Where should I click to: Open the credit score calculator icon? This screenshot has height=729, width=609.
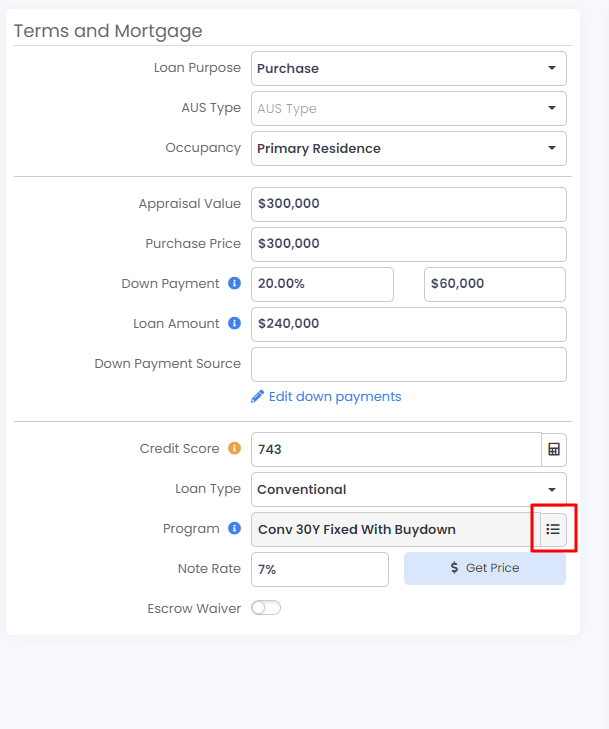coord(554,449)
